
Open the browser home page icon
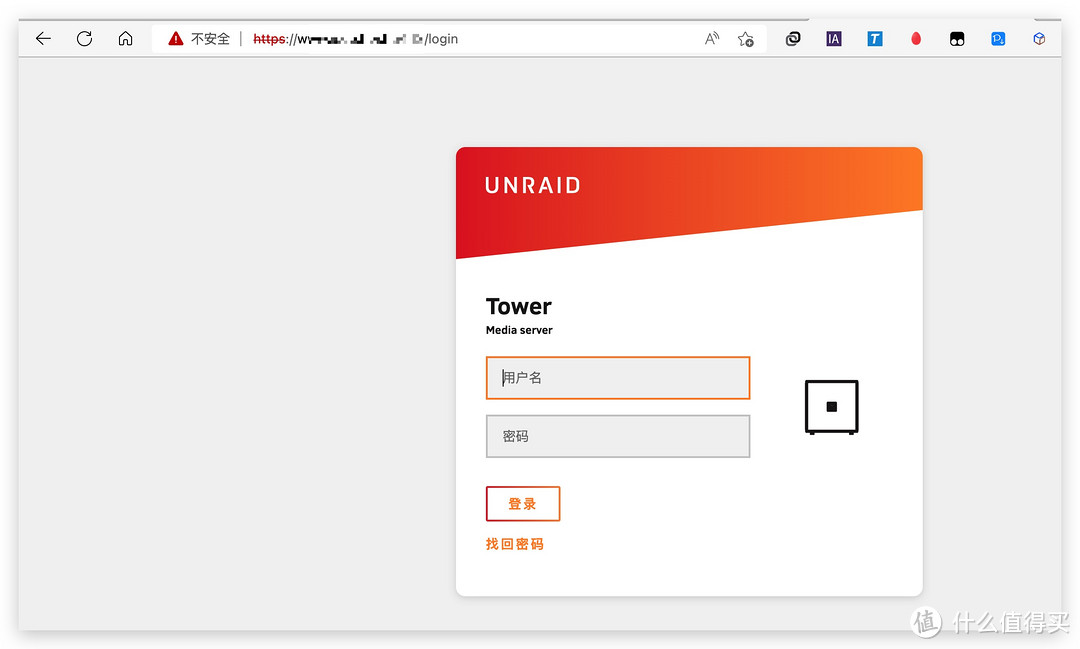[x=125, y=39]
